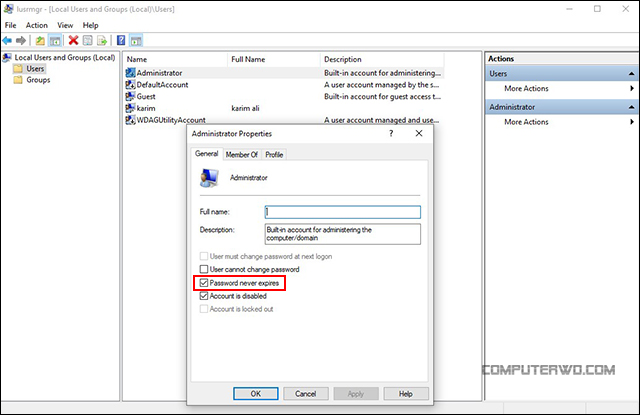Click the Export List toolbar icon
This screenshot has height=415, width=640.
103,40
